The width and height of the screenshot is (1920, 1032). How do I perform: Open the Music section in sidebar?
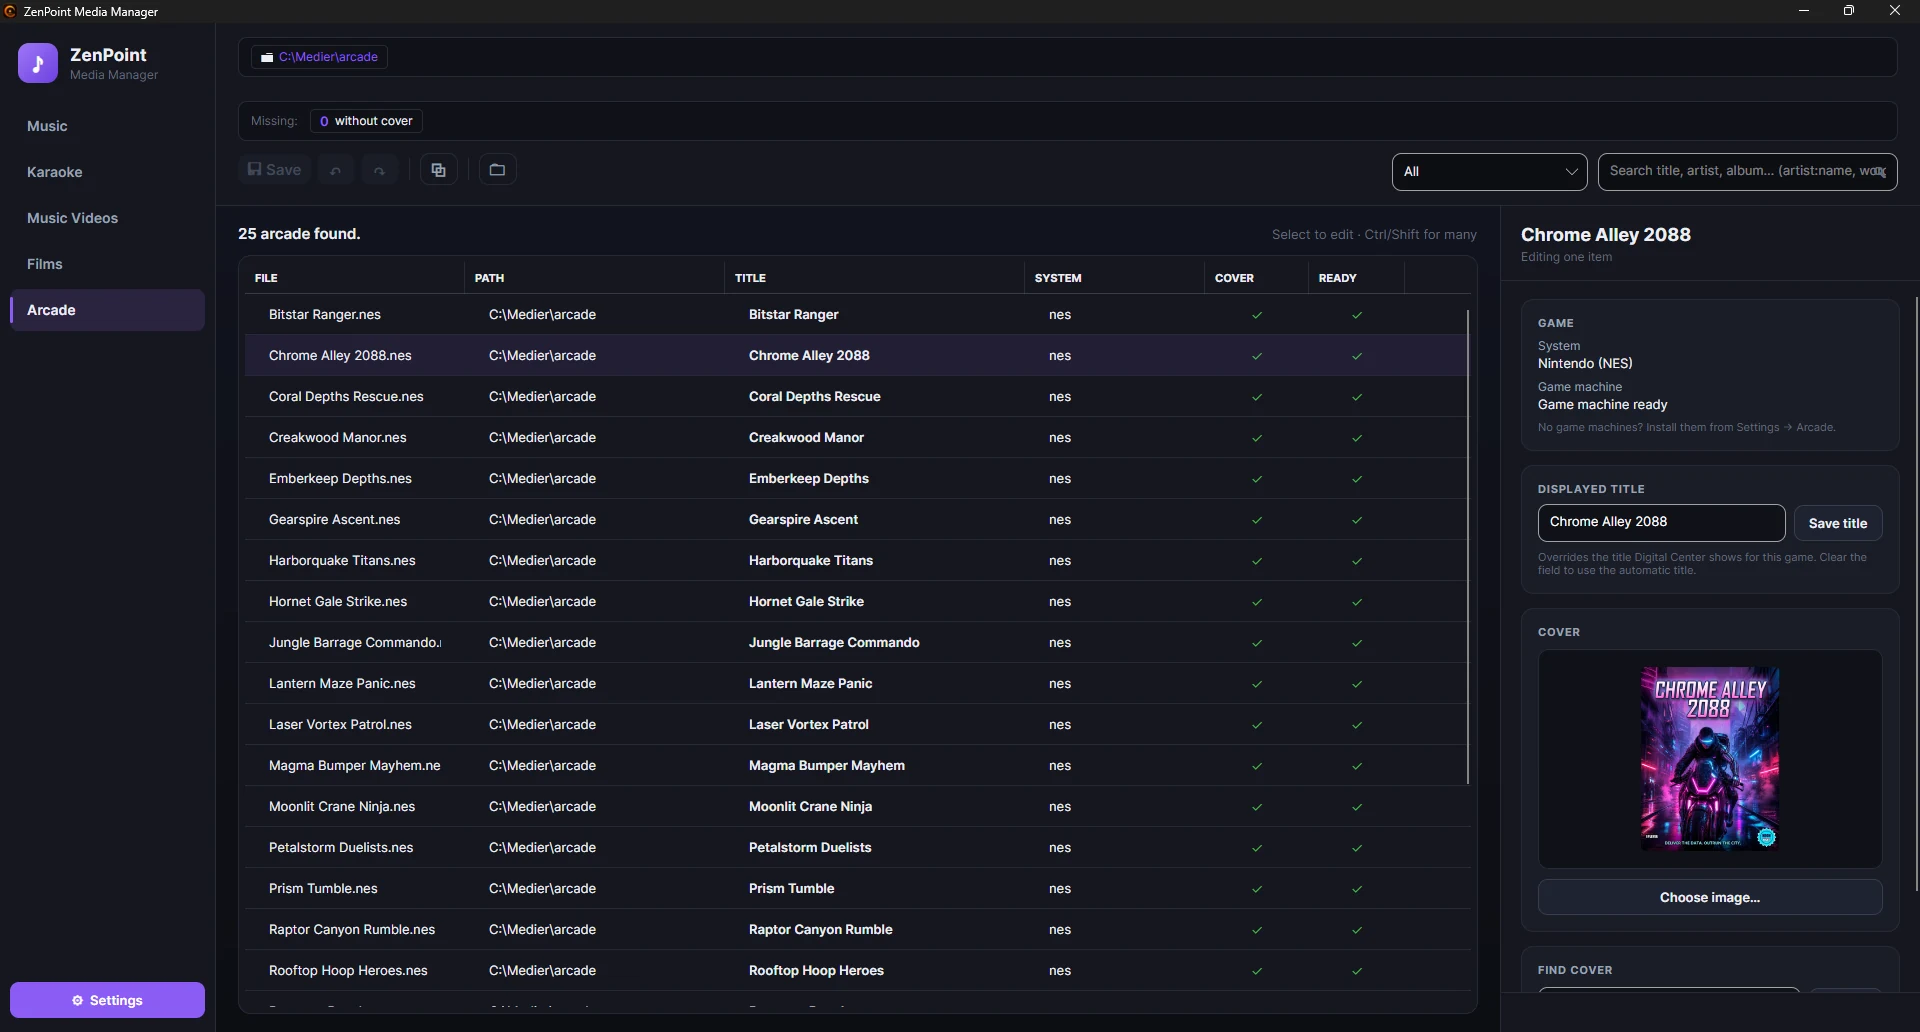pyautogui.click(x=107, y=126)
